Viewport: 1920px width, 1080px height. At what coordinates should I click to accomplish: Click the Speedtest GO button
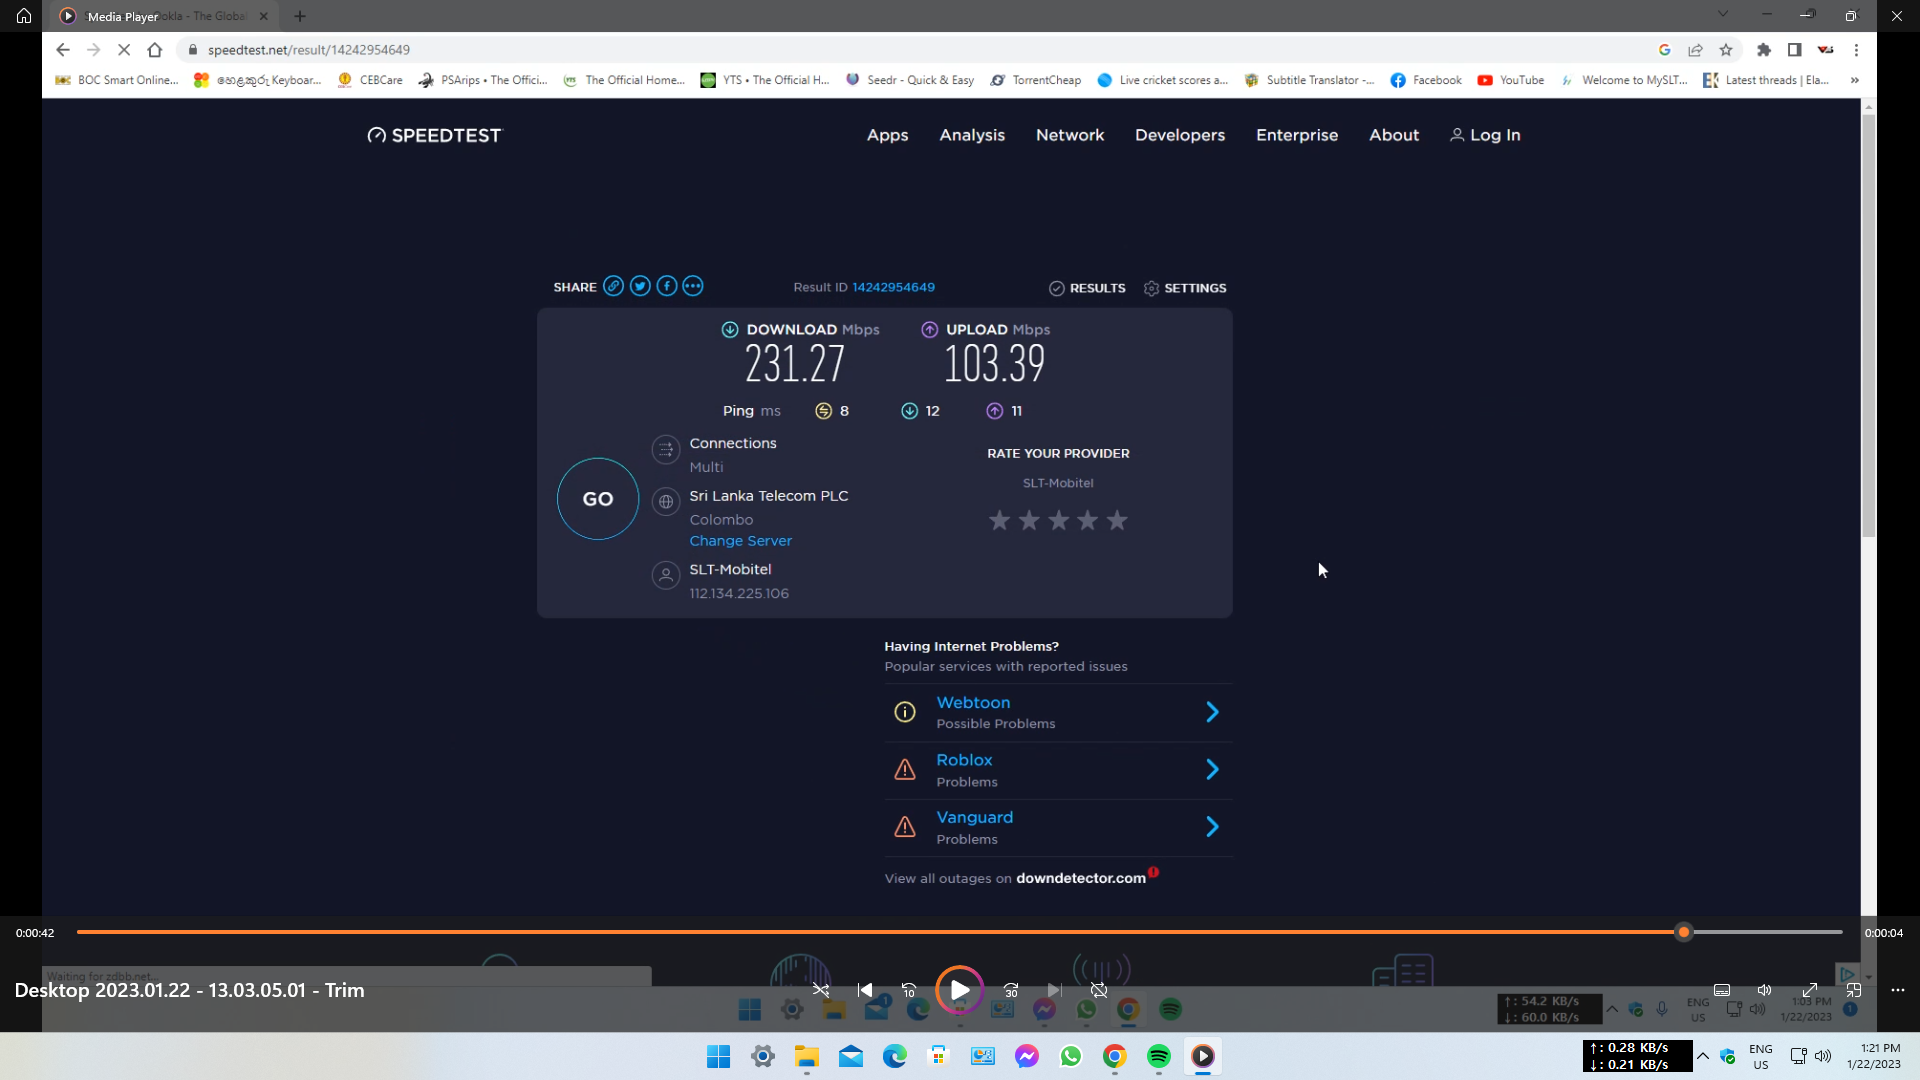coord(598,499)
